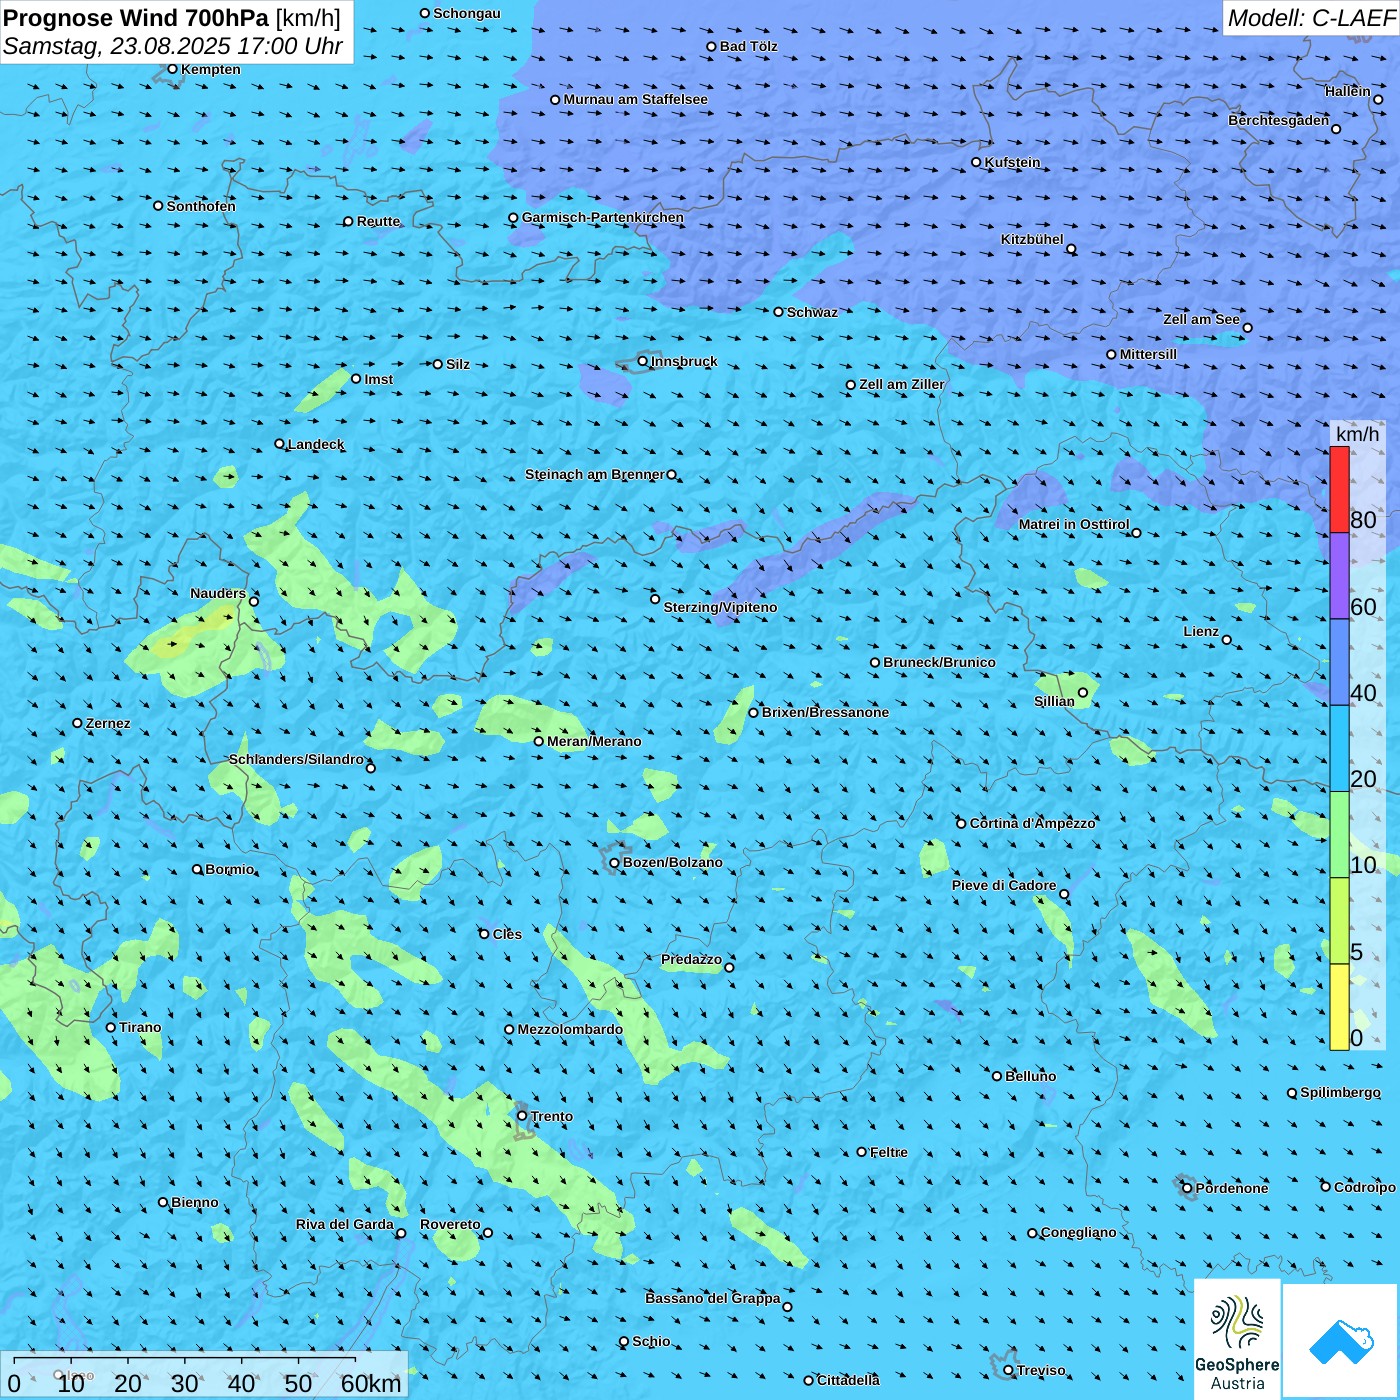Click the Landeck city label

click(316, 444)
